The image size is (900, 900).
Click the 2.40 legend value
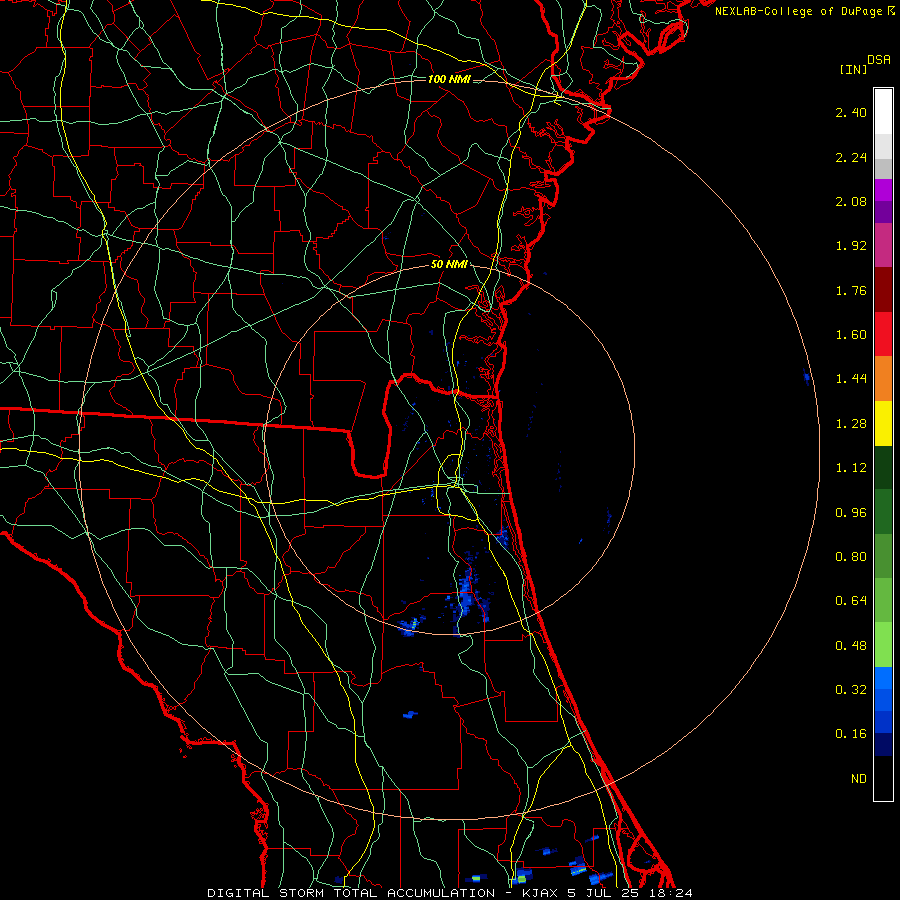point(851,112)
